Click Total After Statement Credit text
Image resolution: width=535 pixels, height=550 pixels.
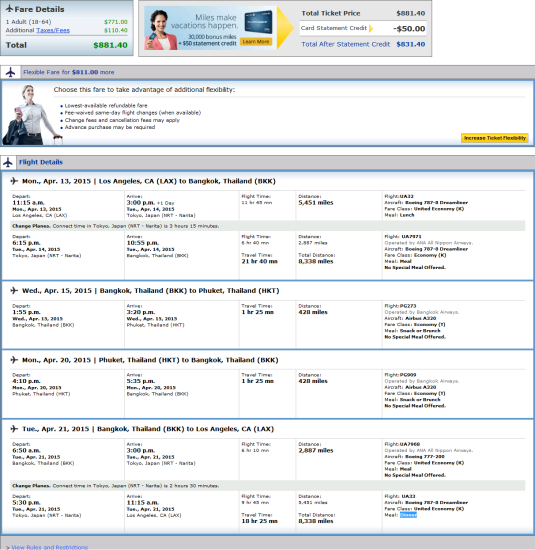[x=346, y=44]
